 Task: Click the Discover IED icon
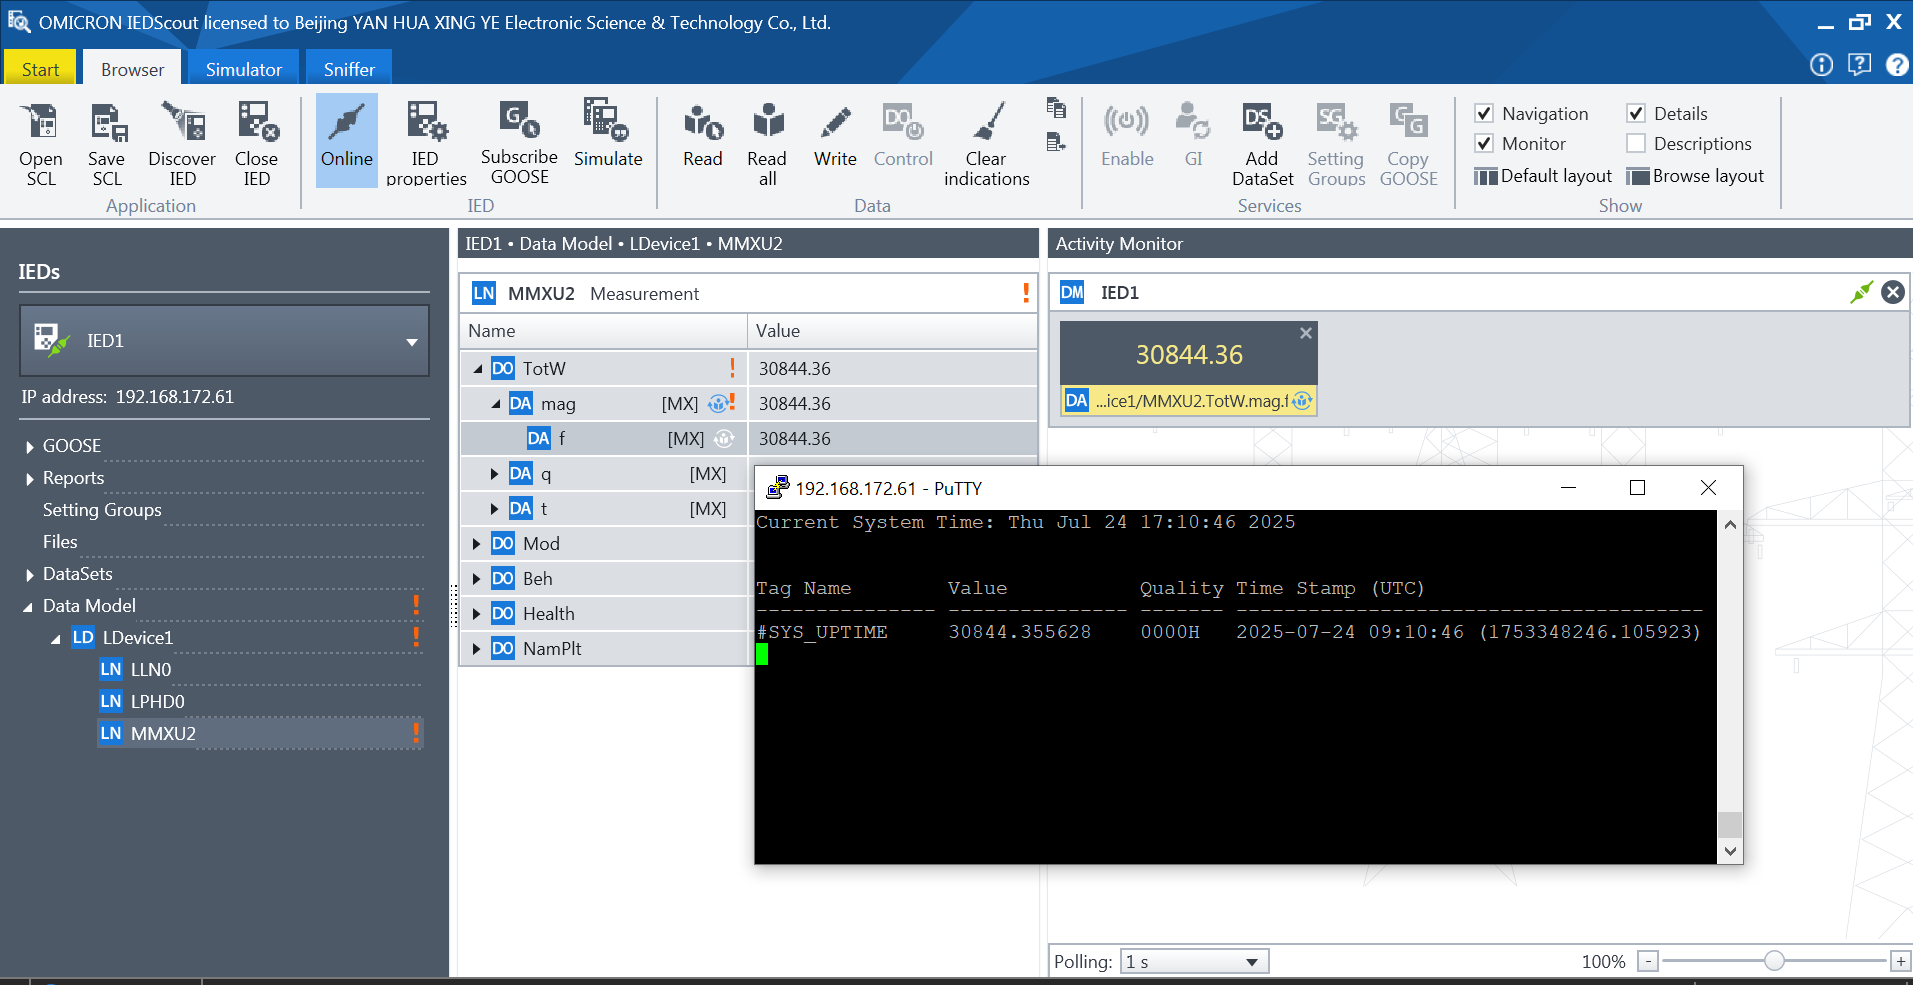tap(183, 123)
